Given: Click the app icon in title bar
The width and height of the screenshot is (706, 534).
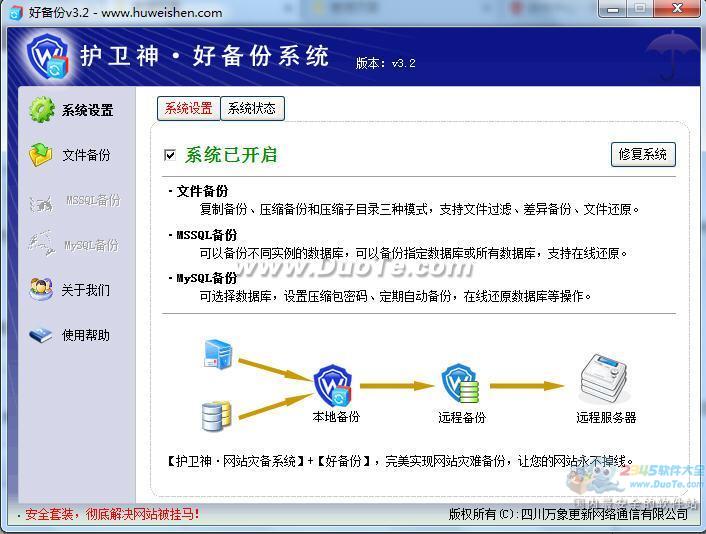Looking at the screenshot, I should click(x=16, y=13).
